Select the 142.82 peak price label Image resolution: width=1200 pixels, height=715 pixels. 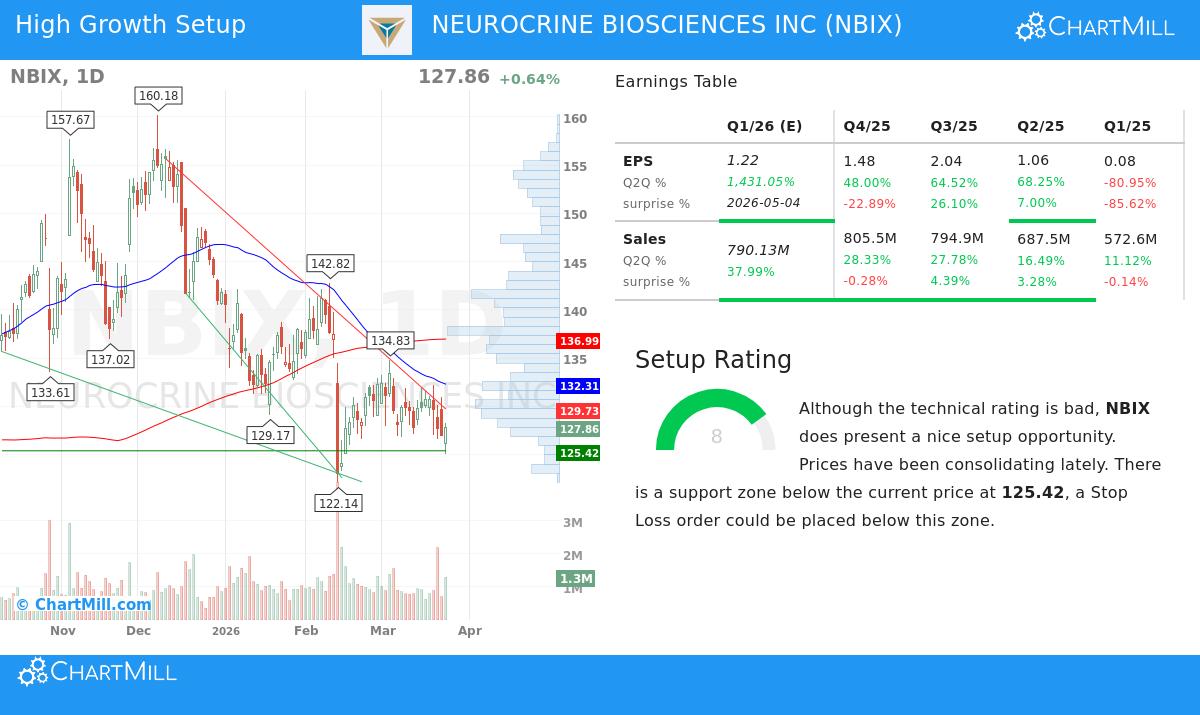331,264
